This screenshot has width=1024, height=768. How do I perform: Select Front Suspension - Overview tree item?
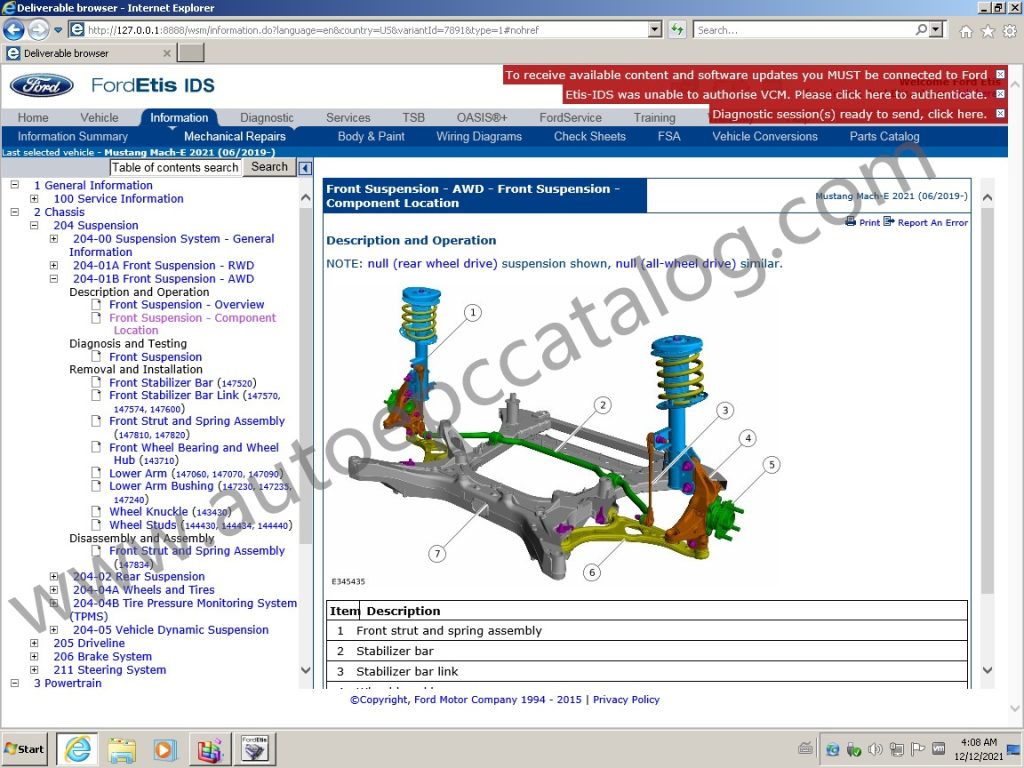(187, 304)
